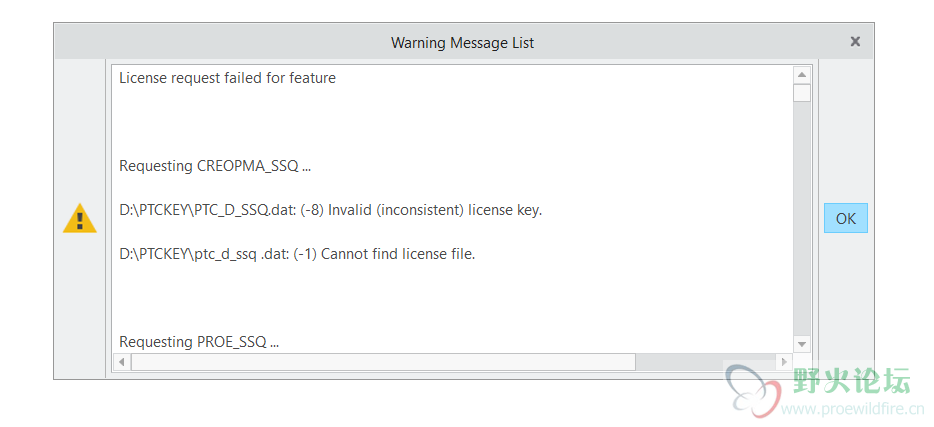The image size is (934, 427).
Task: Click horizontal scrollbar track right of the thumb
Action: coord(705,361)
